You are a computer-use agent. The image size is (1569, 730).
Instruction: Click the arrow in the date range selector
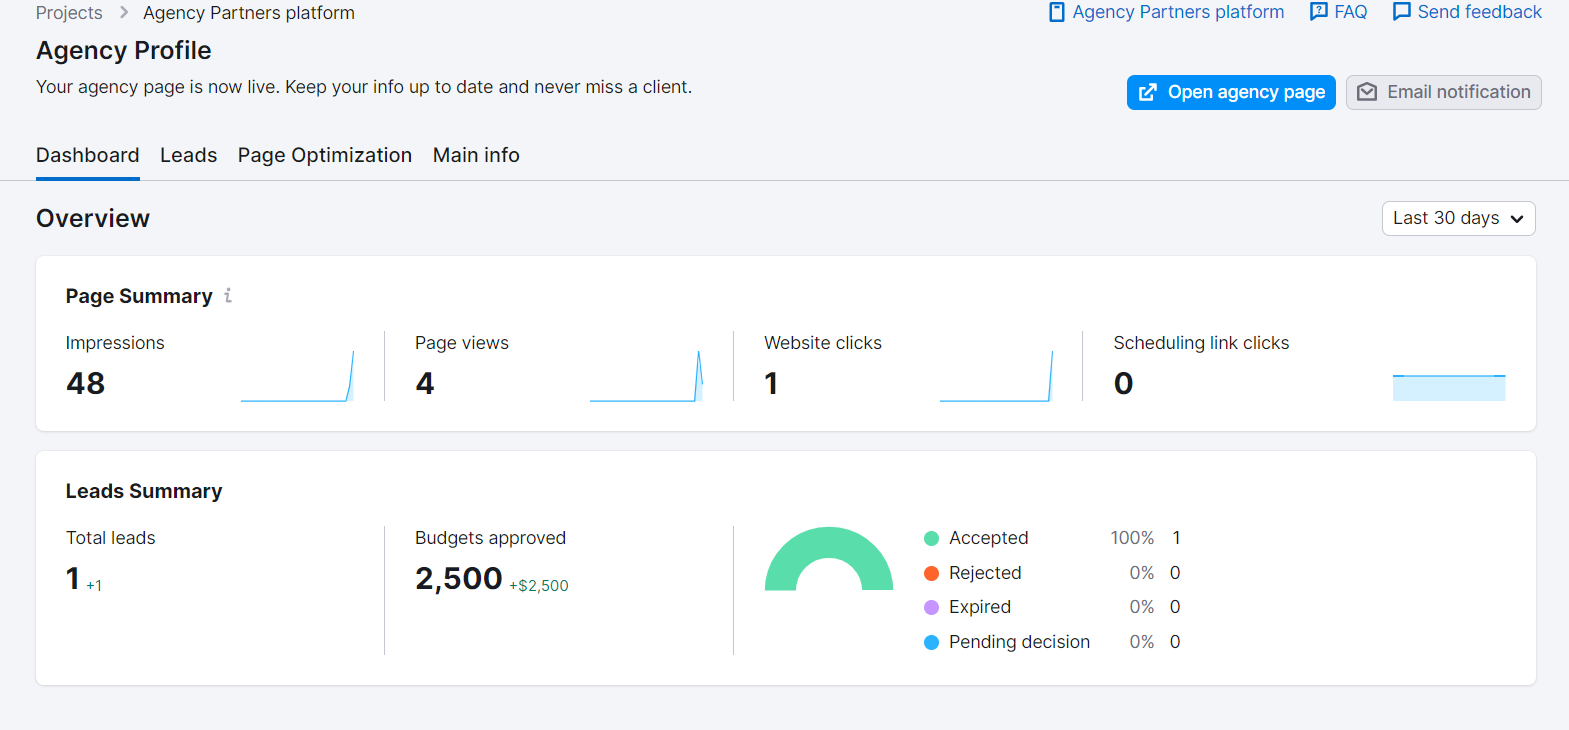click(x=1517, y=219)
